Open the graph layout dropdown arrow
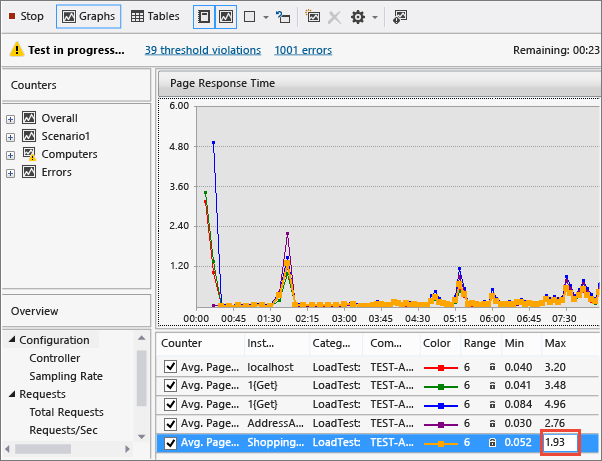 pos(265,17)
